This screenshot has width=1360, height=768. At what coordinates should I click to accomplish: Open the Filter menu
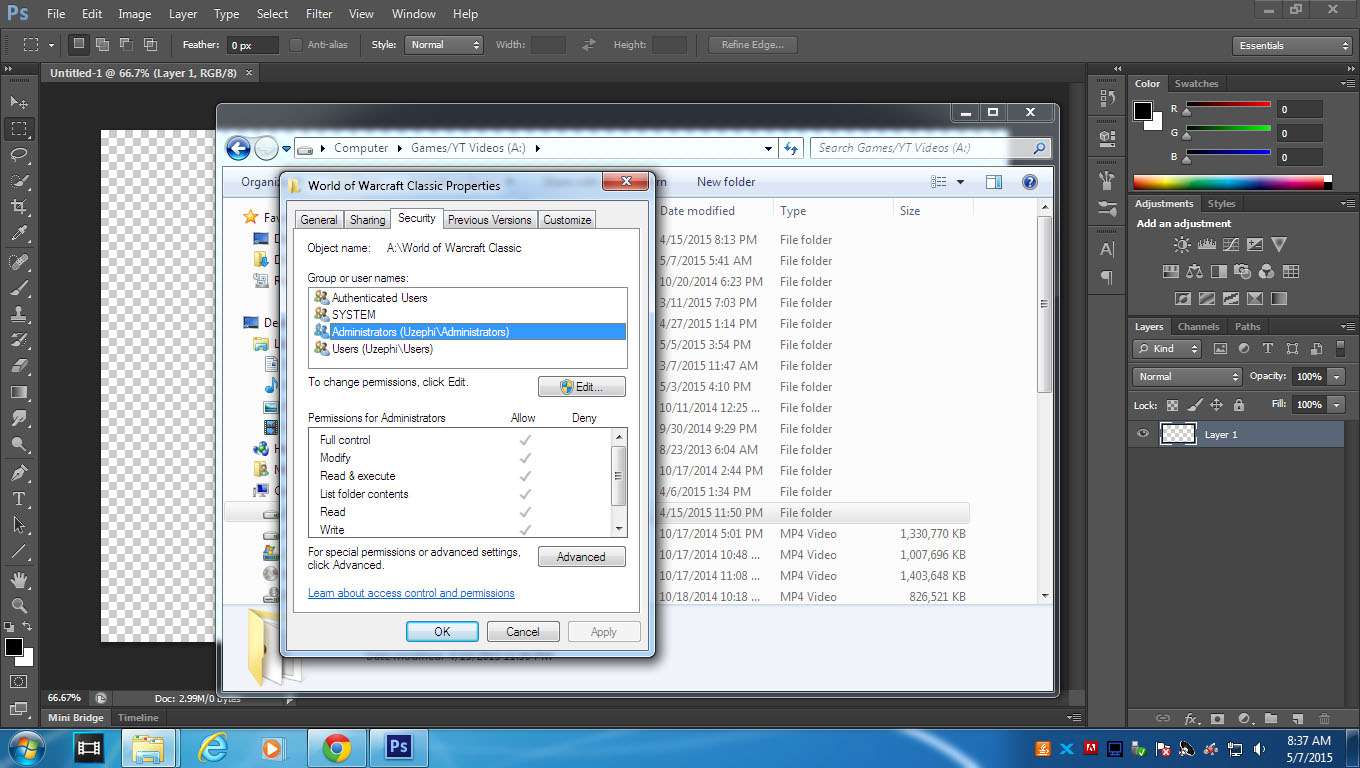319,14
